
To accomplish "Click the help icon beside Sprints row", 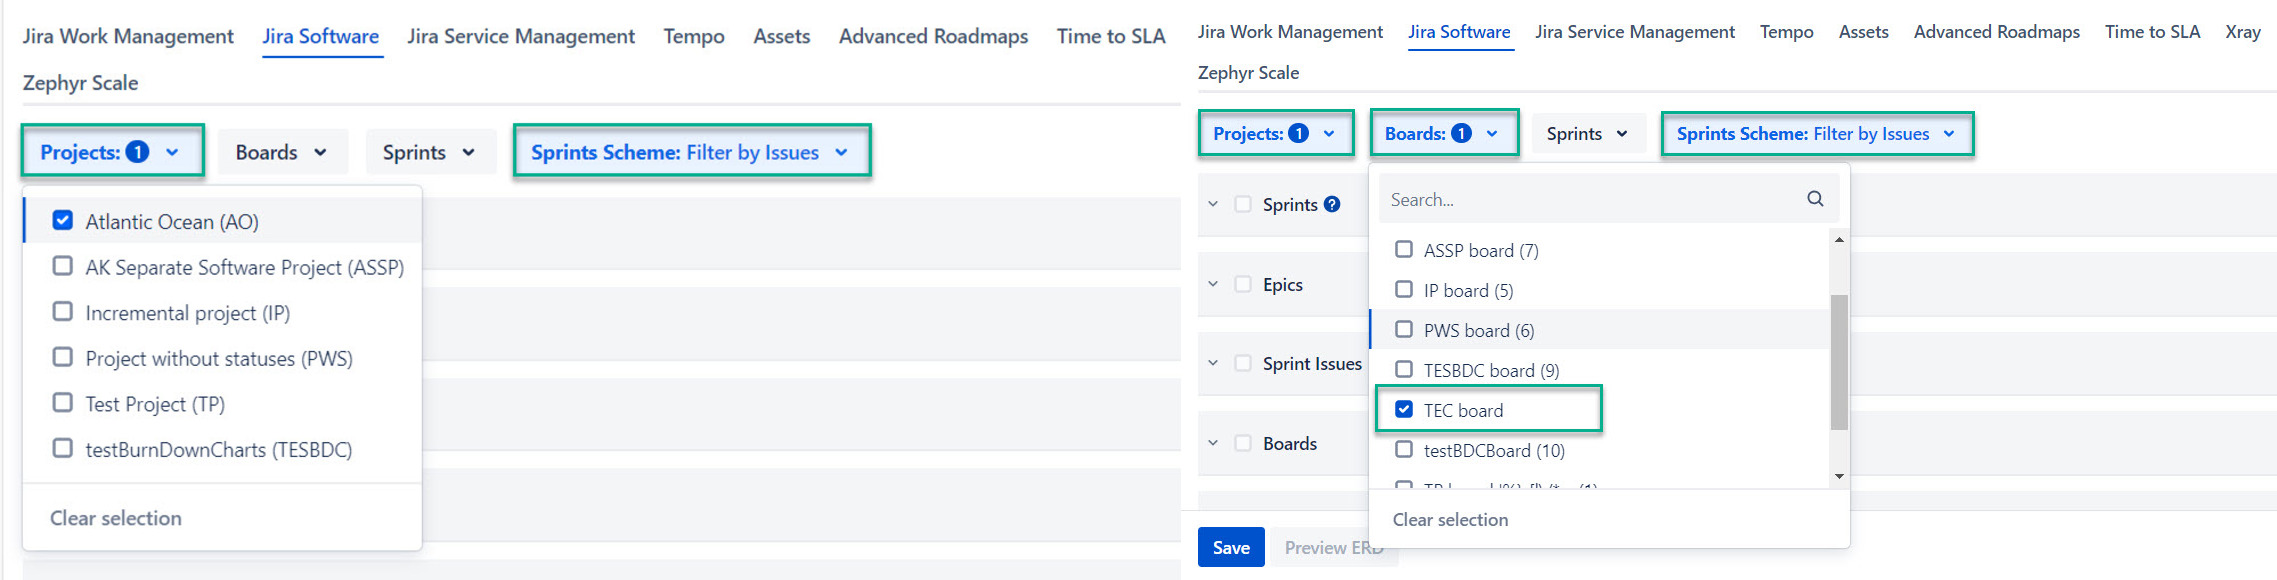I will 1332,204.
